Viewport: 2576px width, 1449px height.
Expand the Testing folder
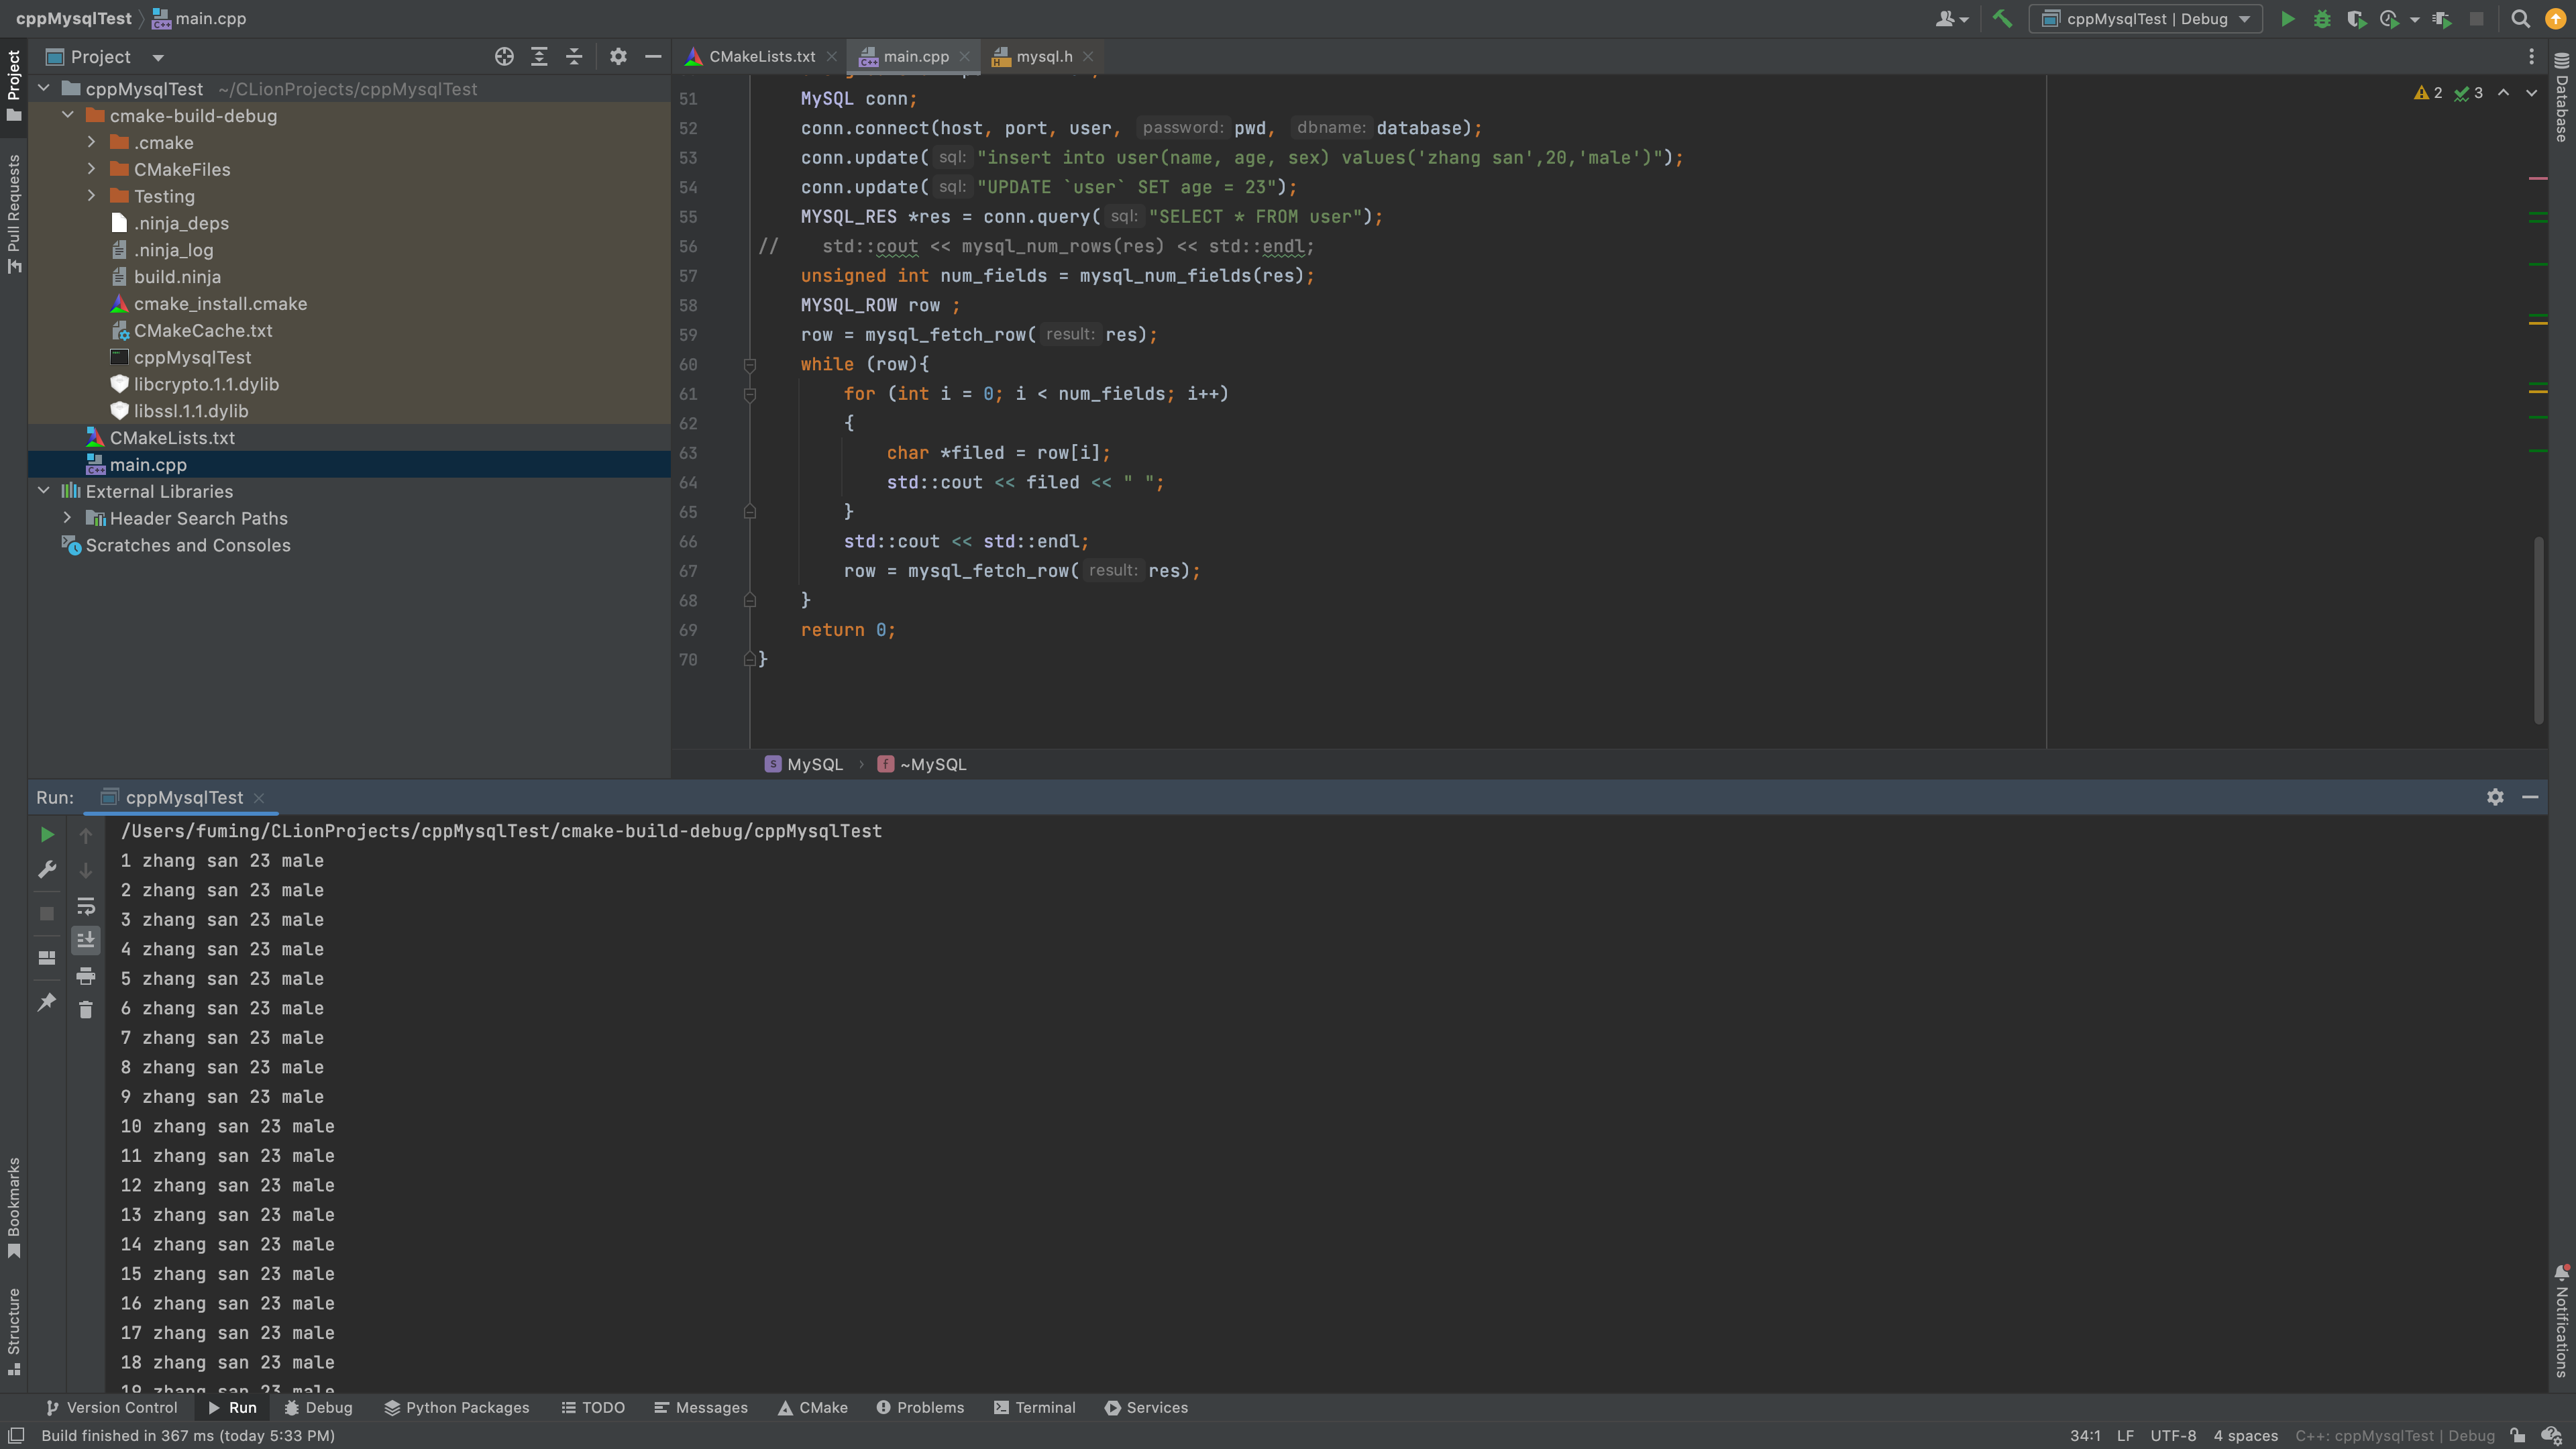coord(92,196)
